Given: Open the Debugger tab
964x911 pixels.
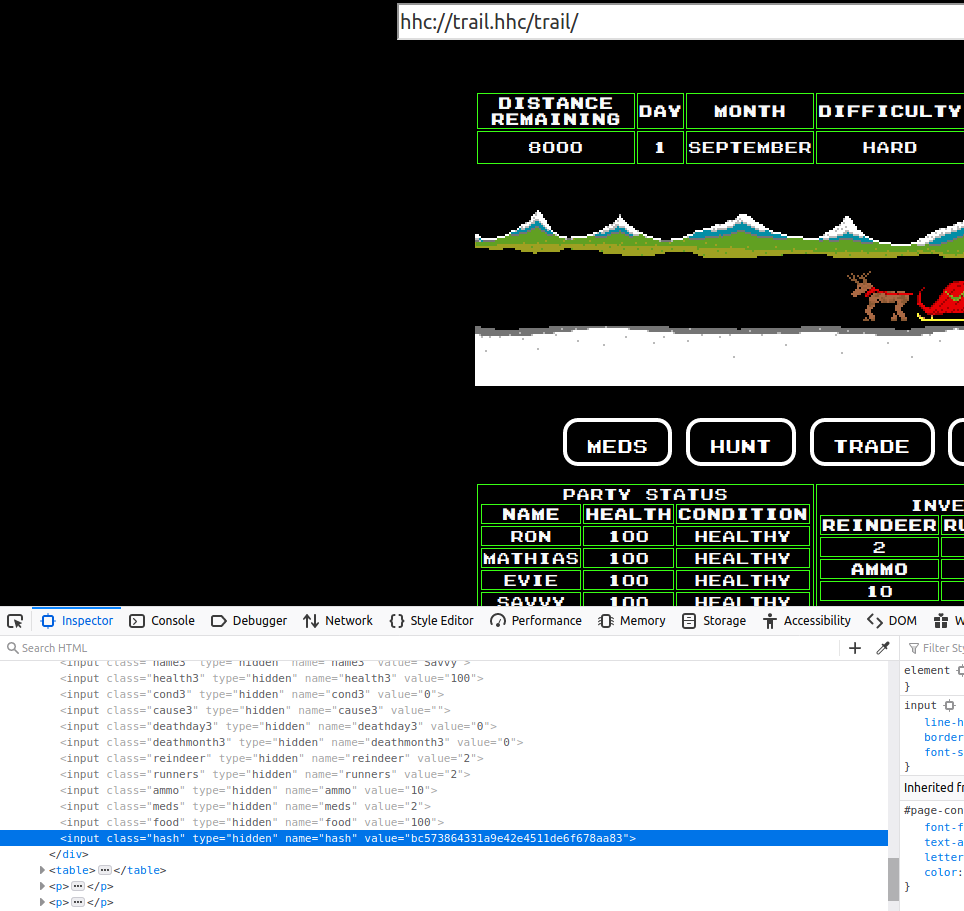Looking at the screenshot, I should pyautogui.click(x=249, y=621).
